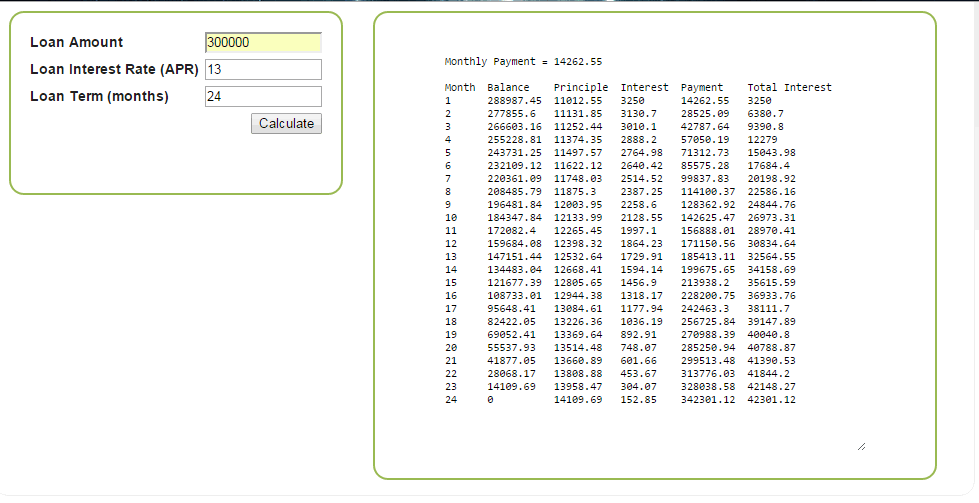Click interest value 1177.94
Viewport: 979px width, 503px height.
[x=642, y=309]
